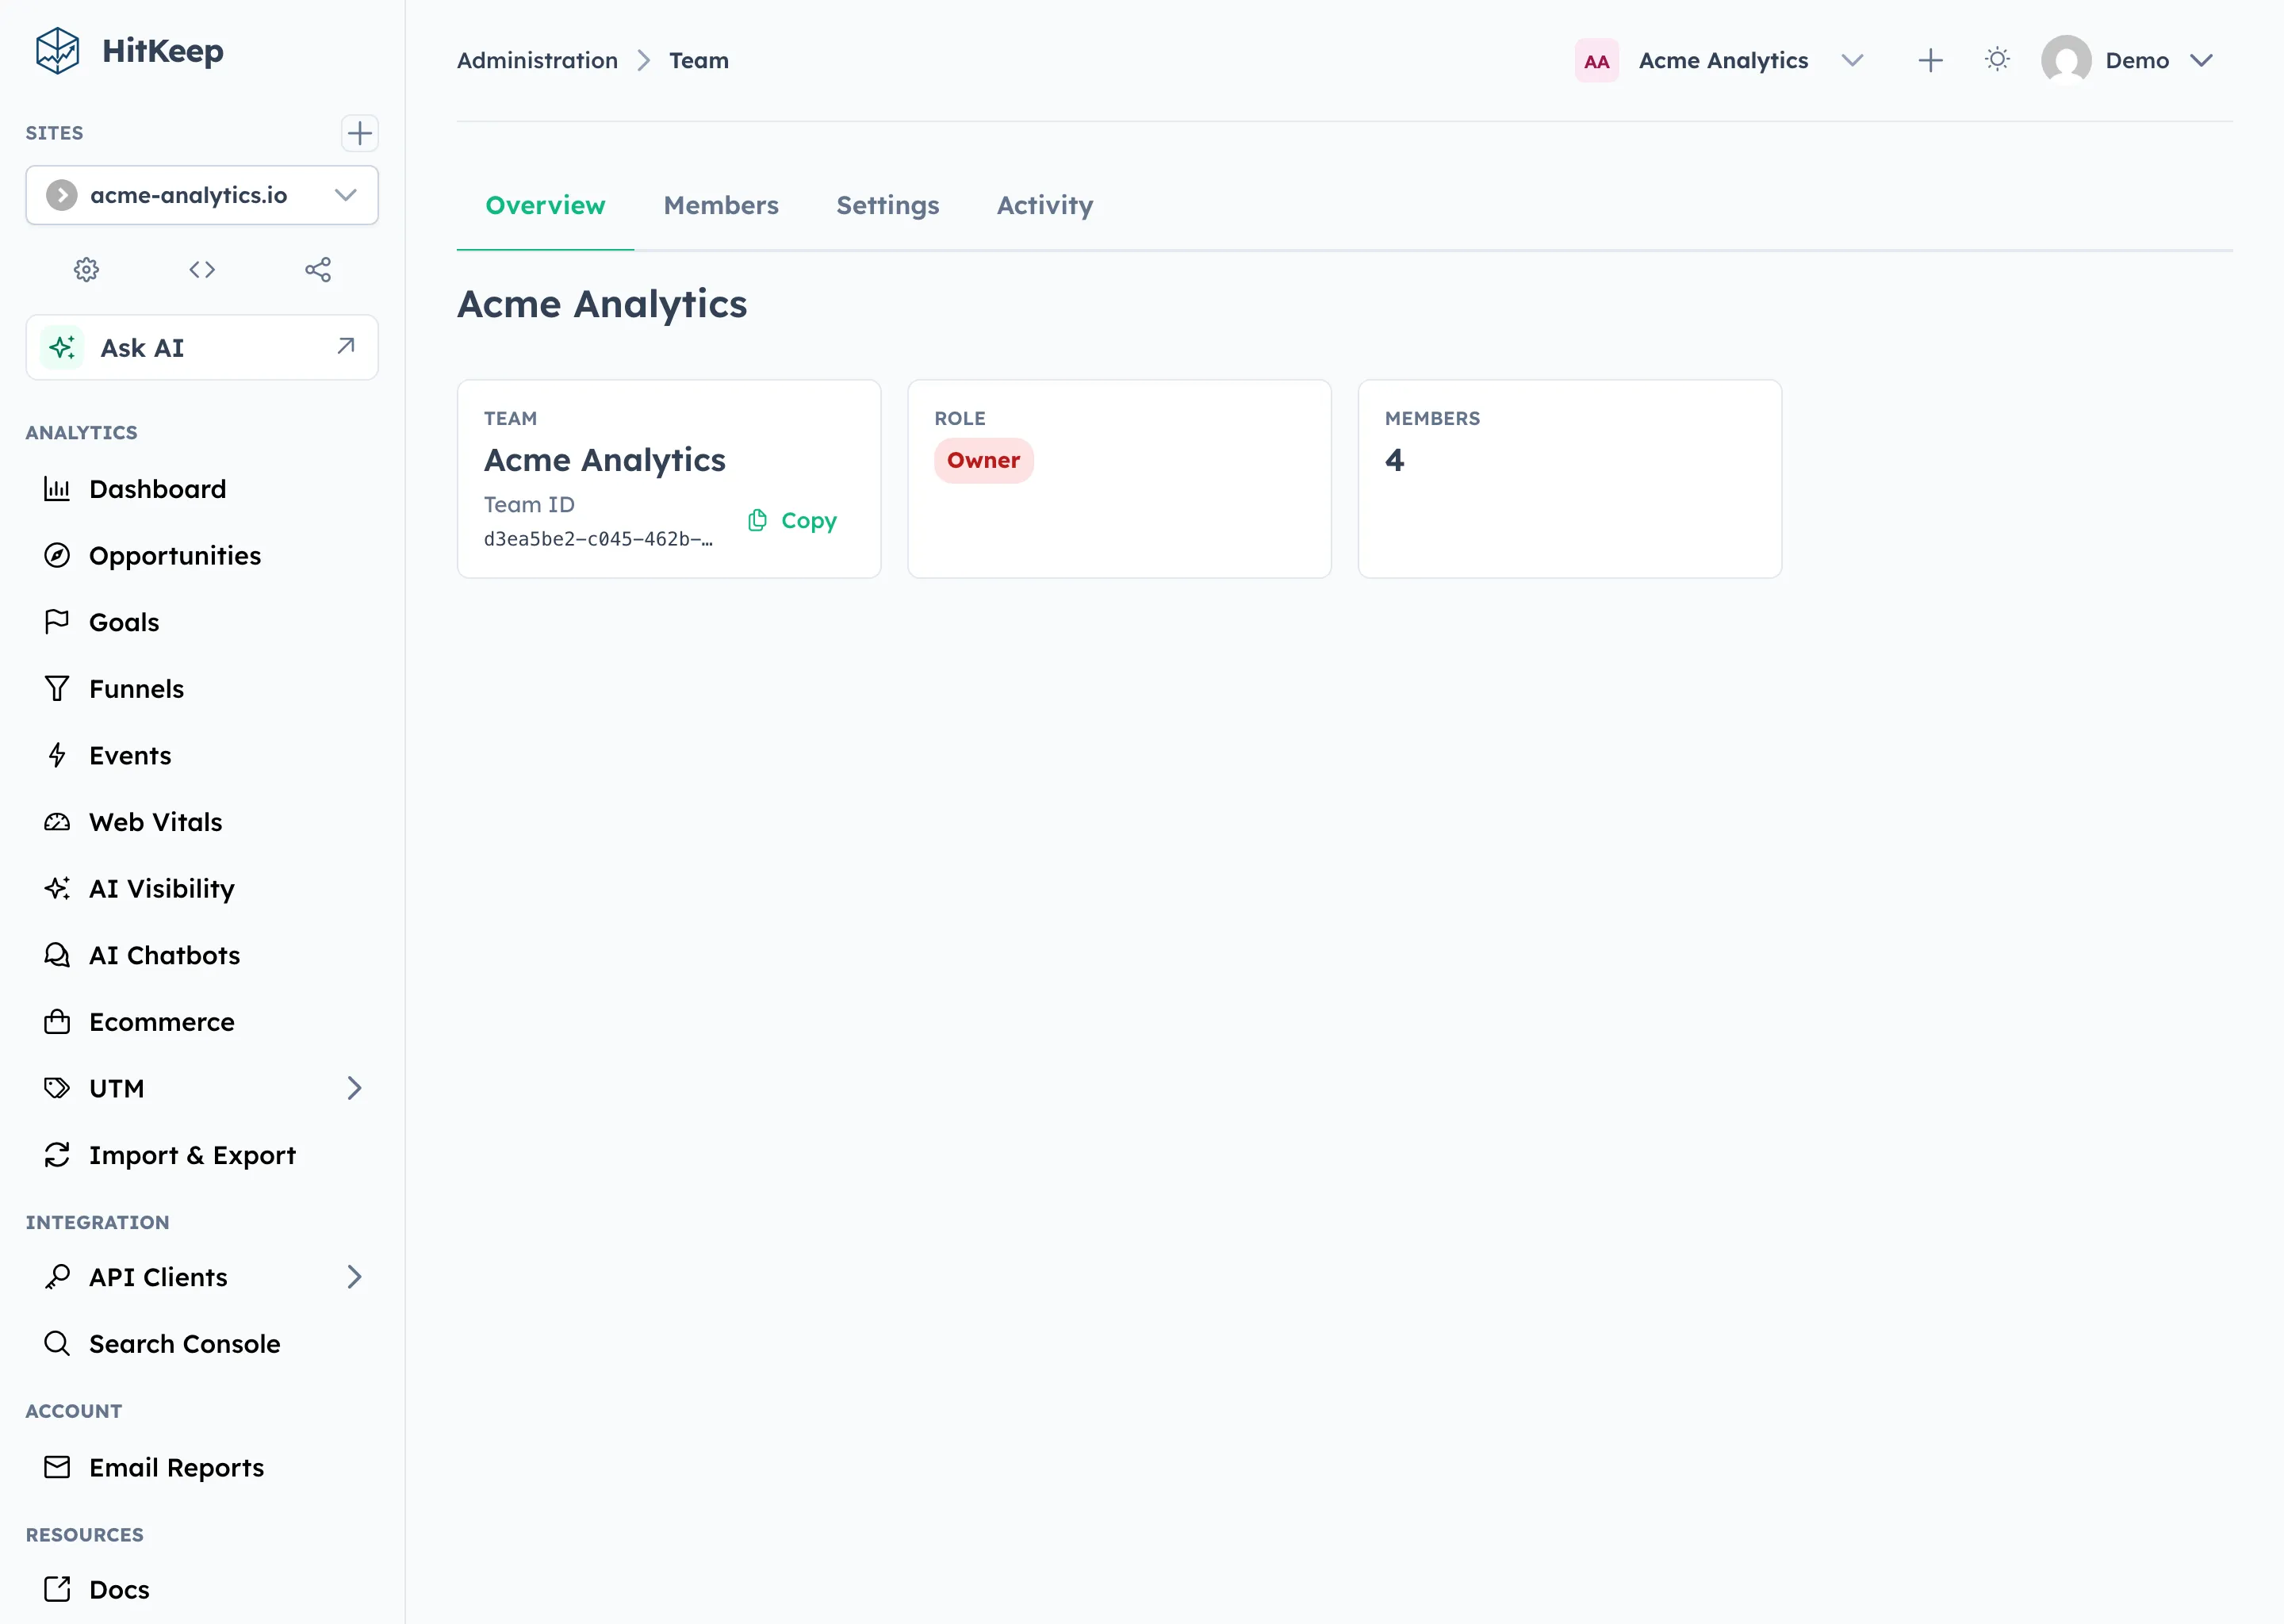Click the members count 4
The image size is (2284, 1624).
[x=1394, y=460]
